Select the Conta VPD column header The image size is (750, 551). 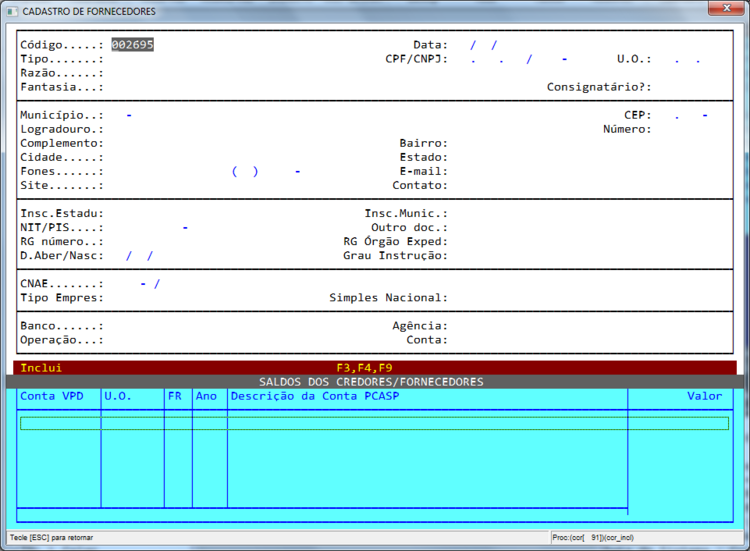[x=52, y=396]
